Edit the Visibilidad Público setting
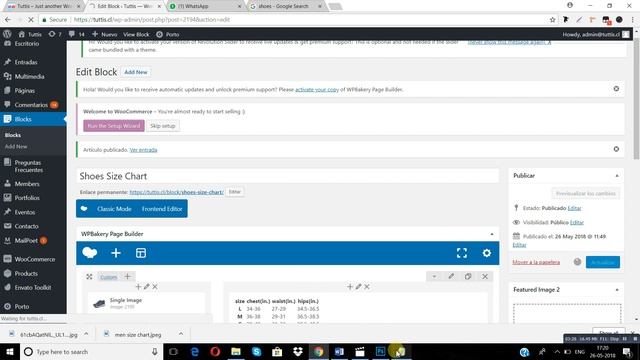640x360 pixels. click(x=577, y=222)
